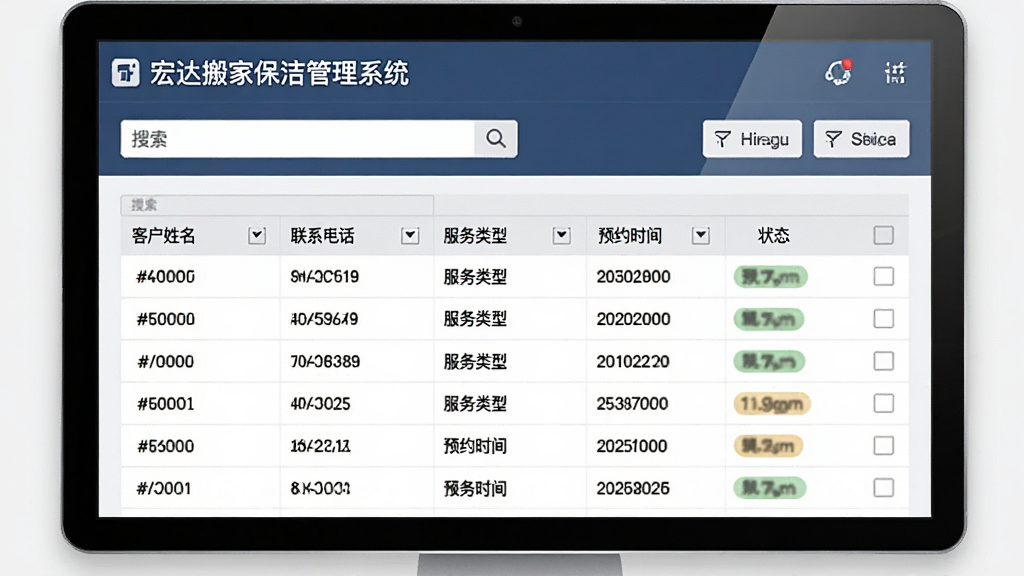Open notifications via the red-dot icon

(x=839, y=72)
